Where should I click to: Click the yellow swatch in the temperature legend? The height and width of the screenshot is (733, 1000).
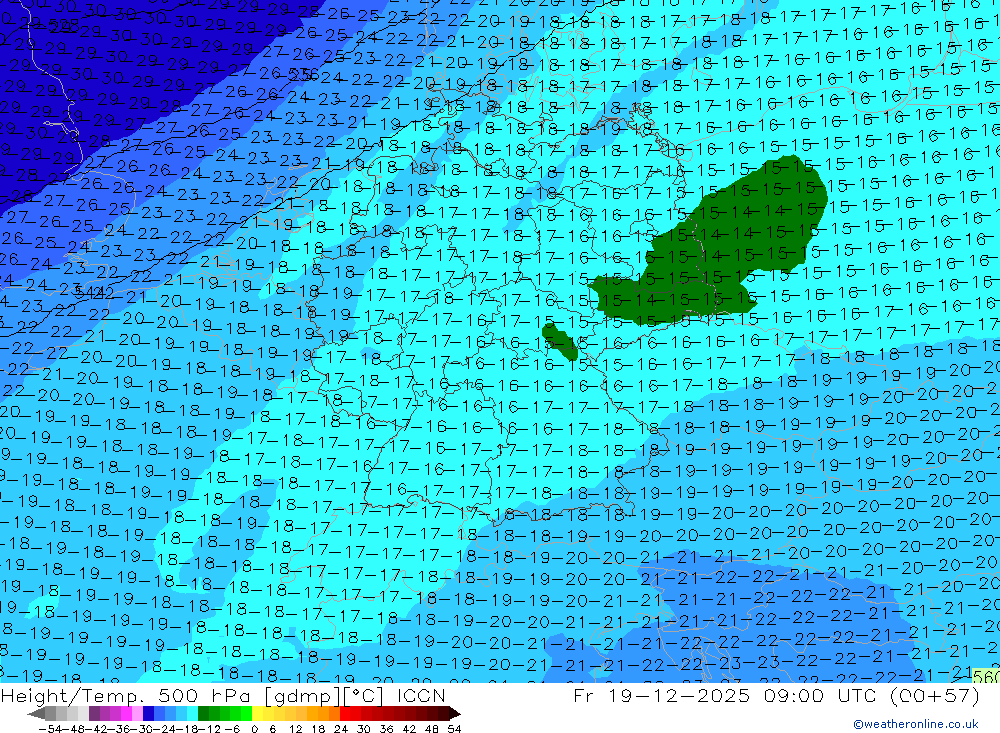coord(263,713)
